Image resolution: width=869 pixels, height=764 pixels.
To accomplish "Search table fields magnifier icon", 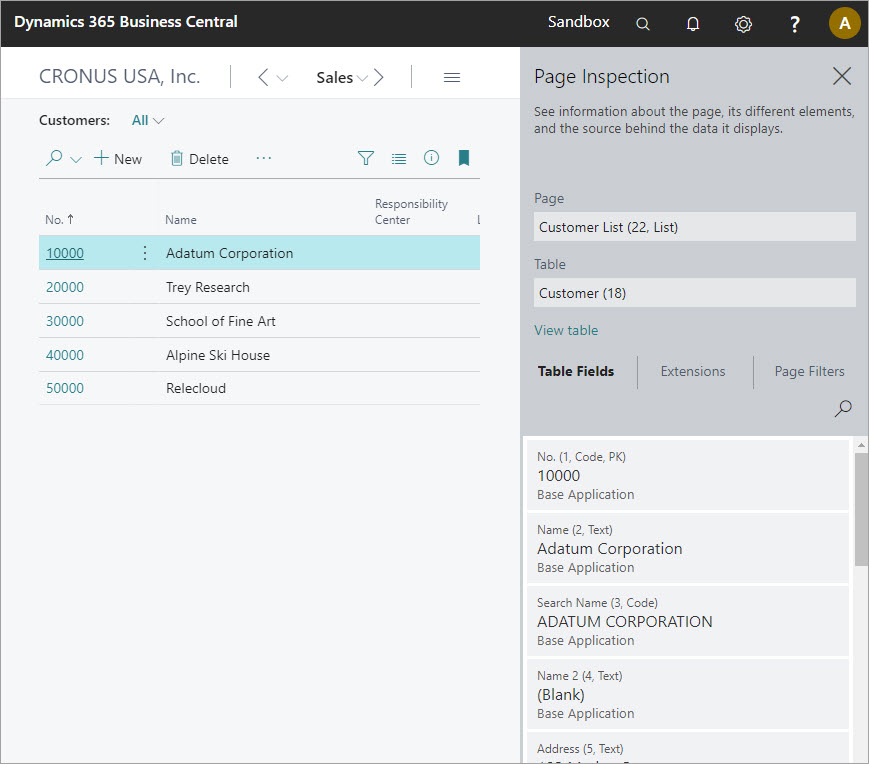I will 842,409.
